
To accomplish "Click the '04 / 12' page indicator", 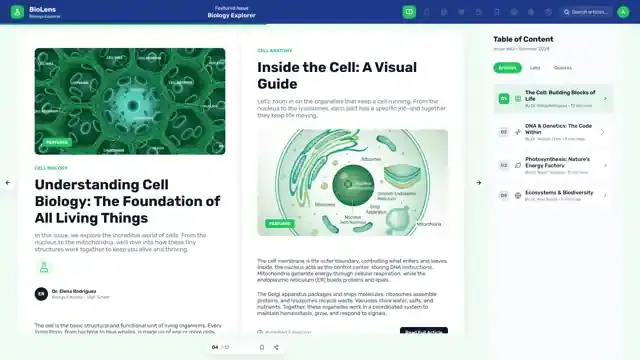I will click(220, 347).
